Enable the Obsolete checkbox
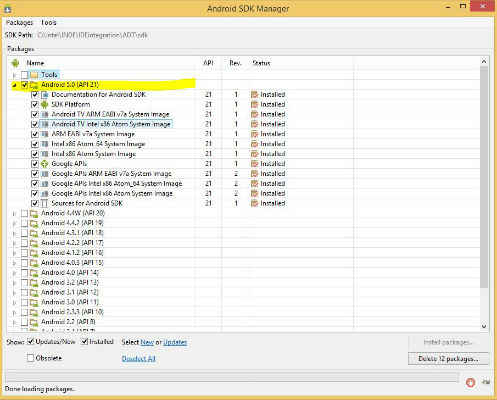 (x=30, y=358)
